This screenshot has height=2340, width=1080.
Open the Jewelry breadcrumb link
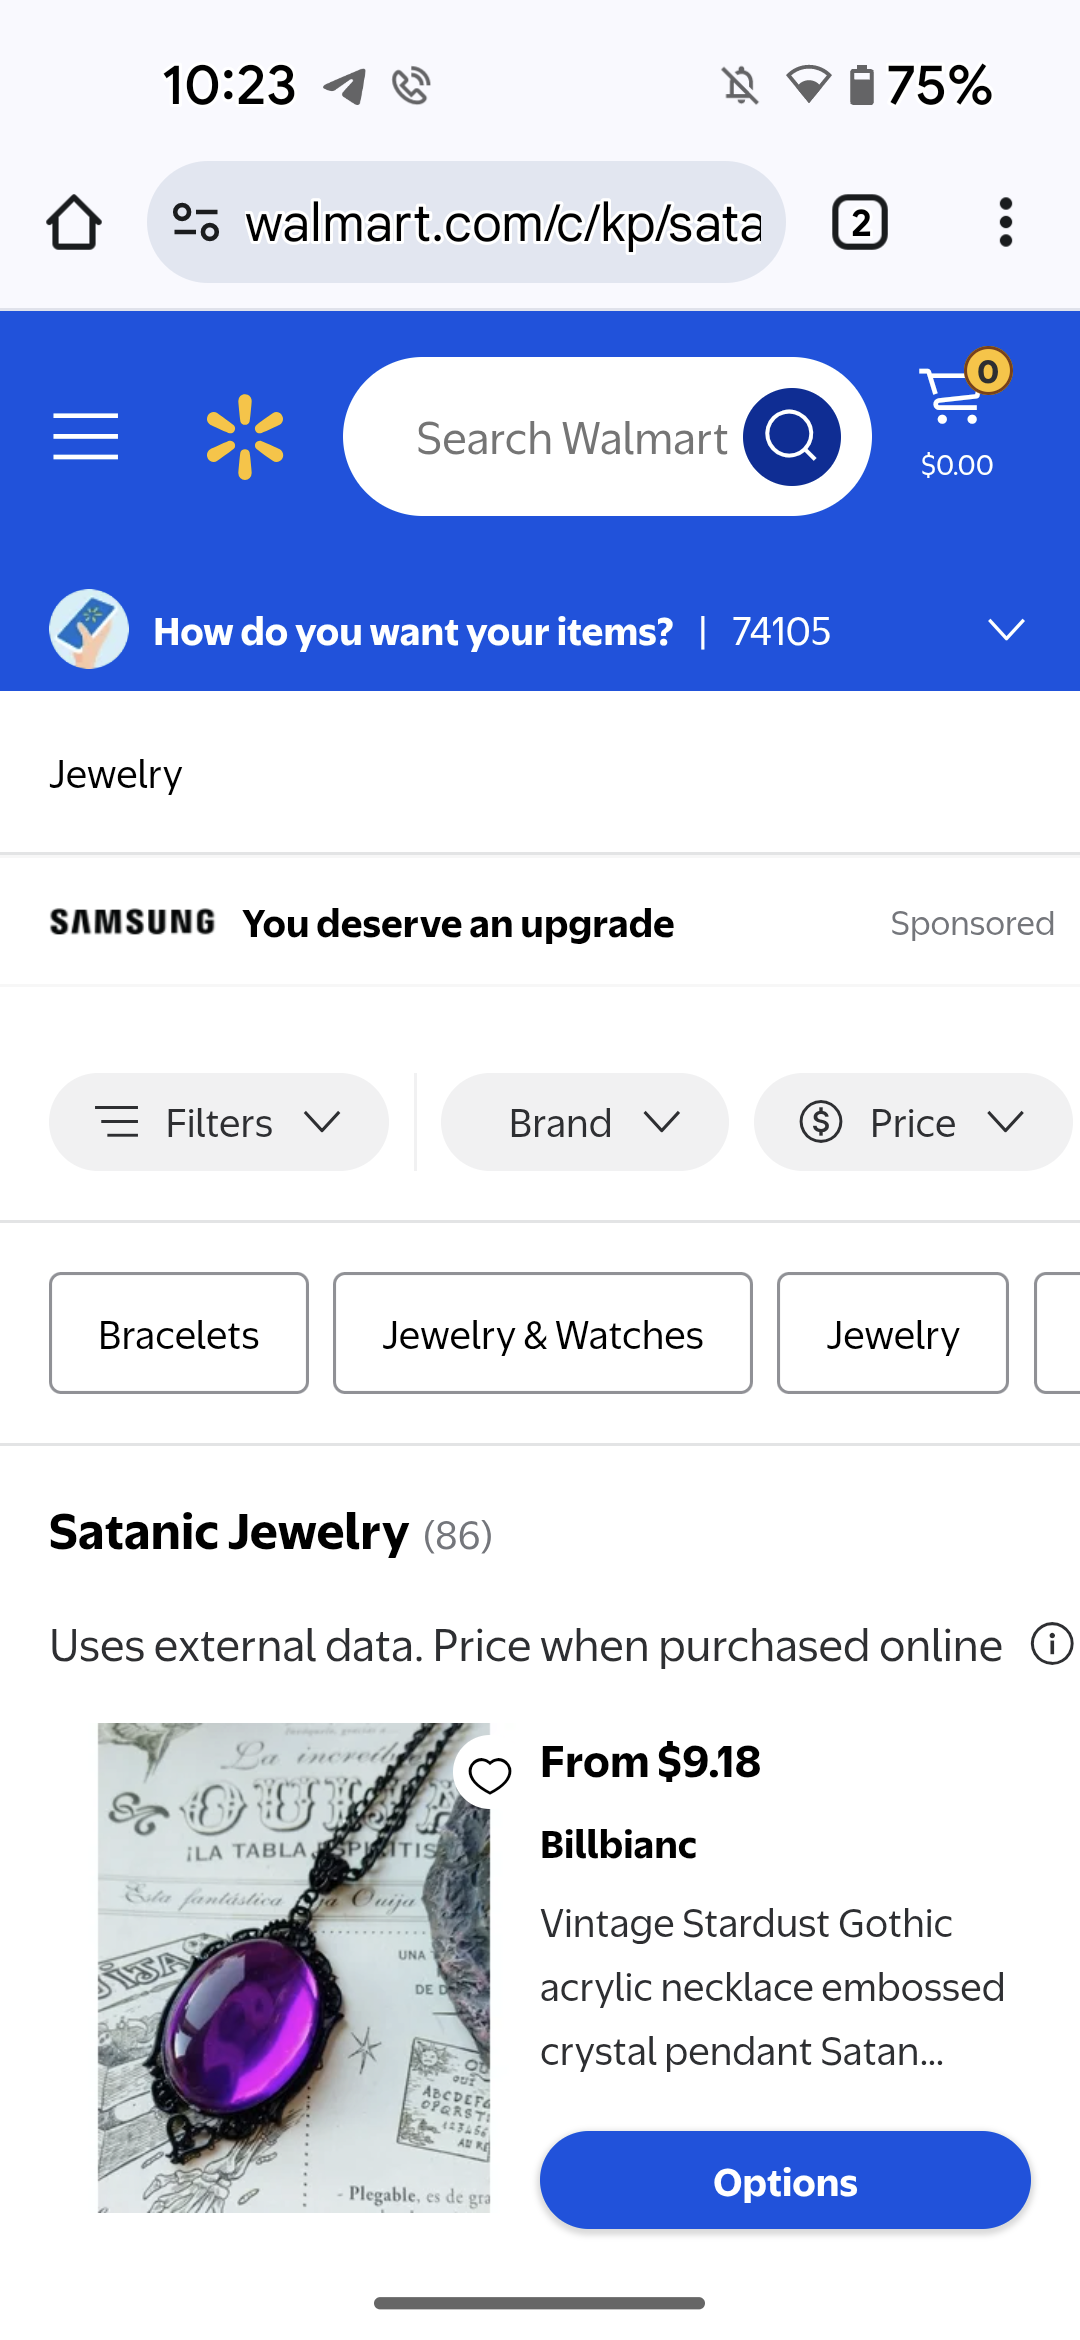116,774
